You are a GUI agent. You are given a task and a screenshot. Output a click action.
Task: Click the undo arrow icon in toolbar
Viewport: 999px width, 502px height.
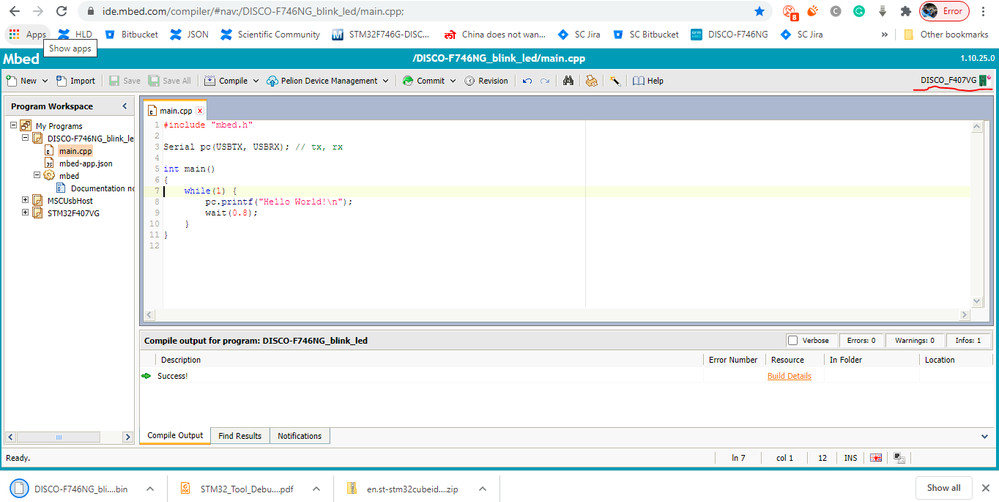[x=527, y=81]
